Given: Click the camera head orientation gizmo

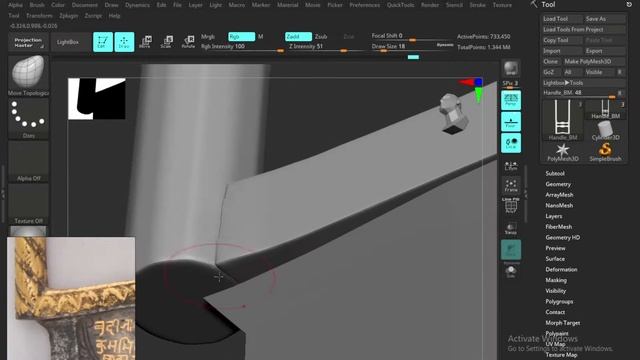Looking at the screenshot, I should coord(452,113).
